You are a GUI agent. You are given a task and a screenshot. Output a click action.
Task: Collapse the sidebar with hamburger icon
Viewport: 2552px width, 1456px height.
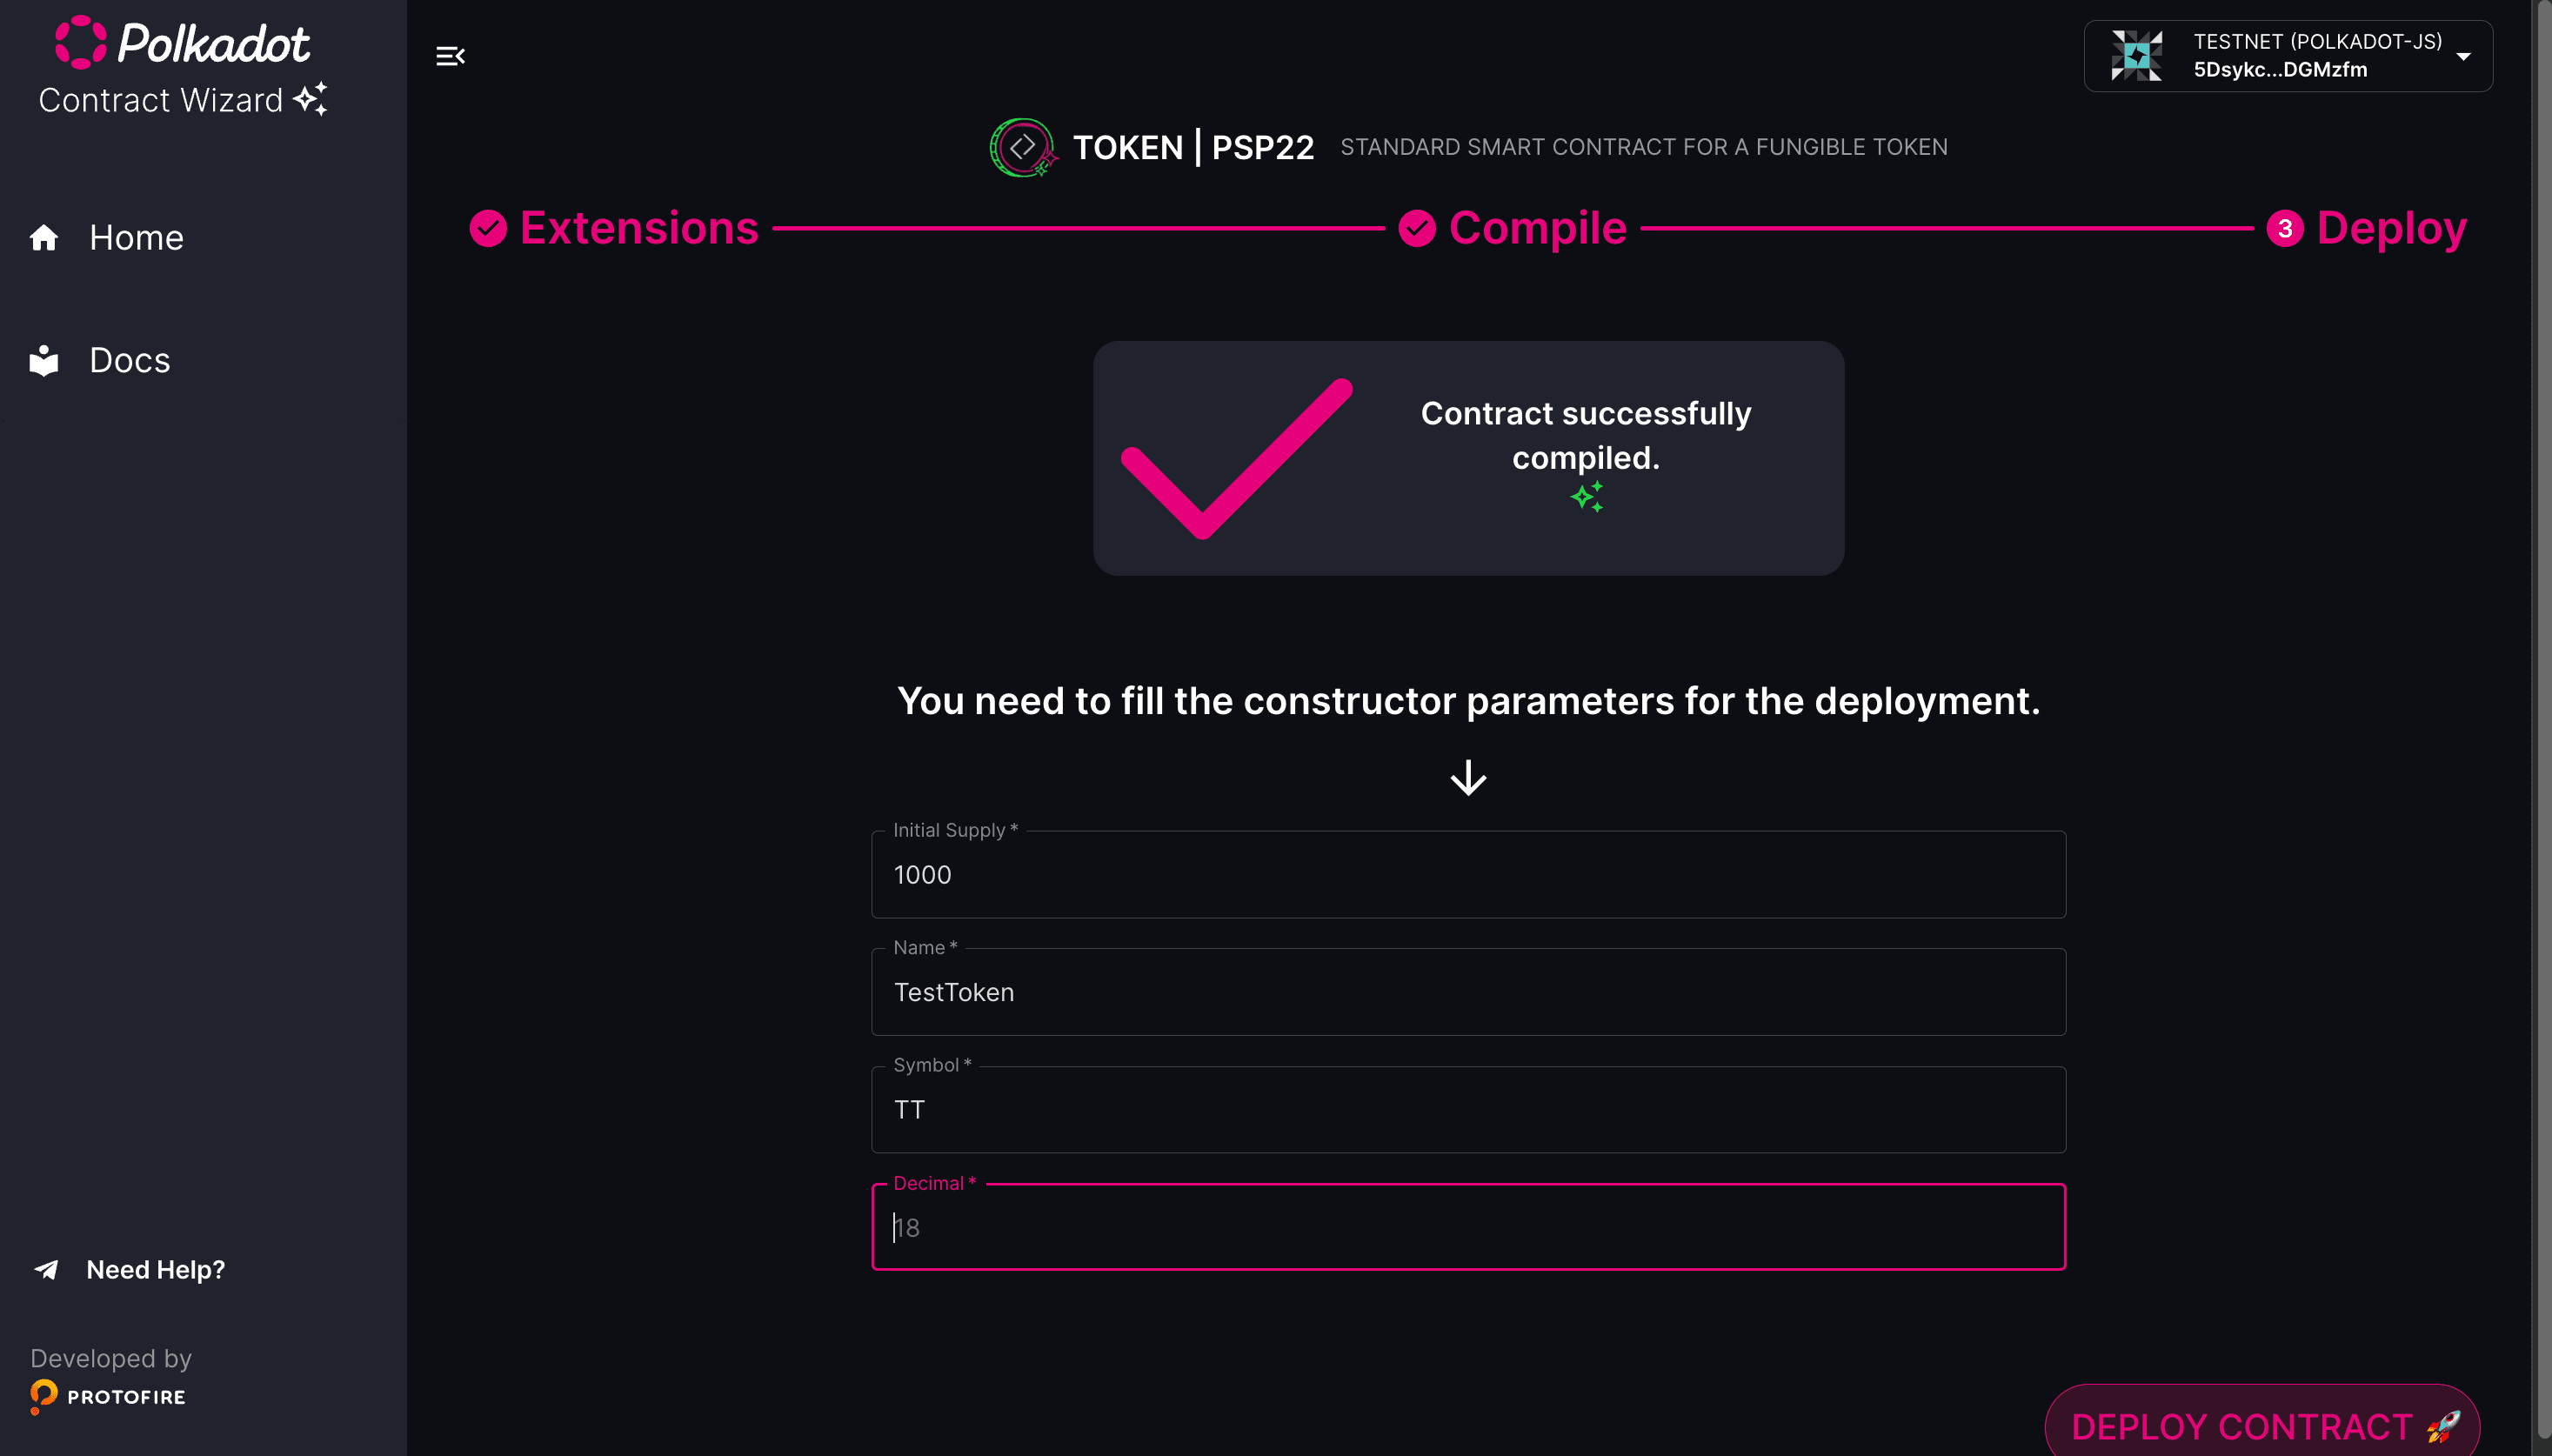point(450,56)
